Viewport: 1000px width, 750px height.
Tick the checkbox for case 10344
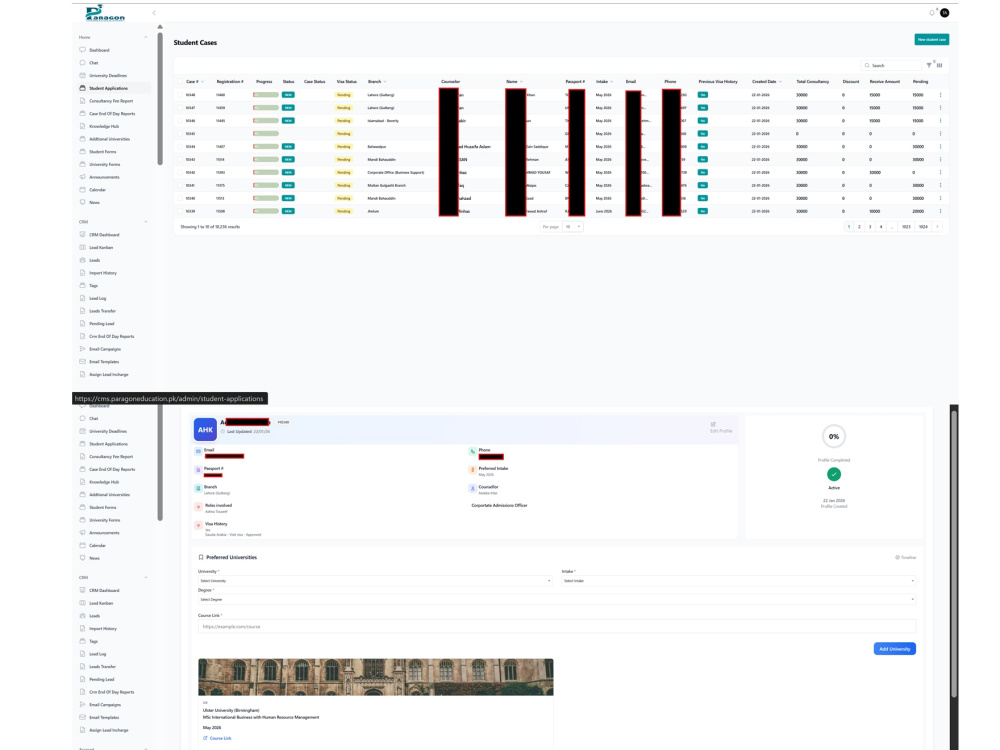pyautogui.click(x=180, y=147)
